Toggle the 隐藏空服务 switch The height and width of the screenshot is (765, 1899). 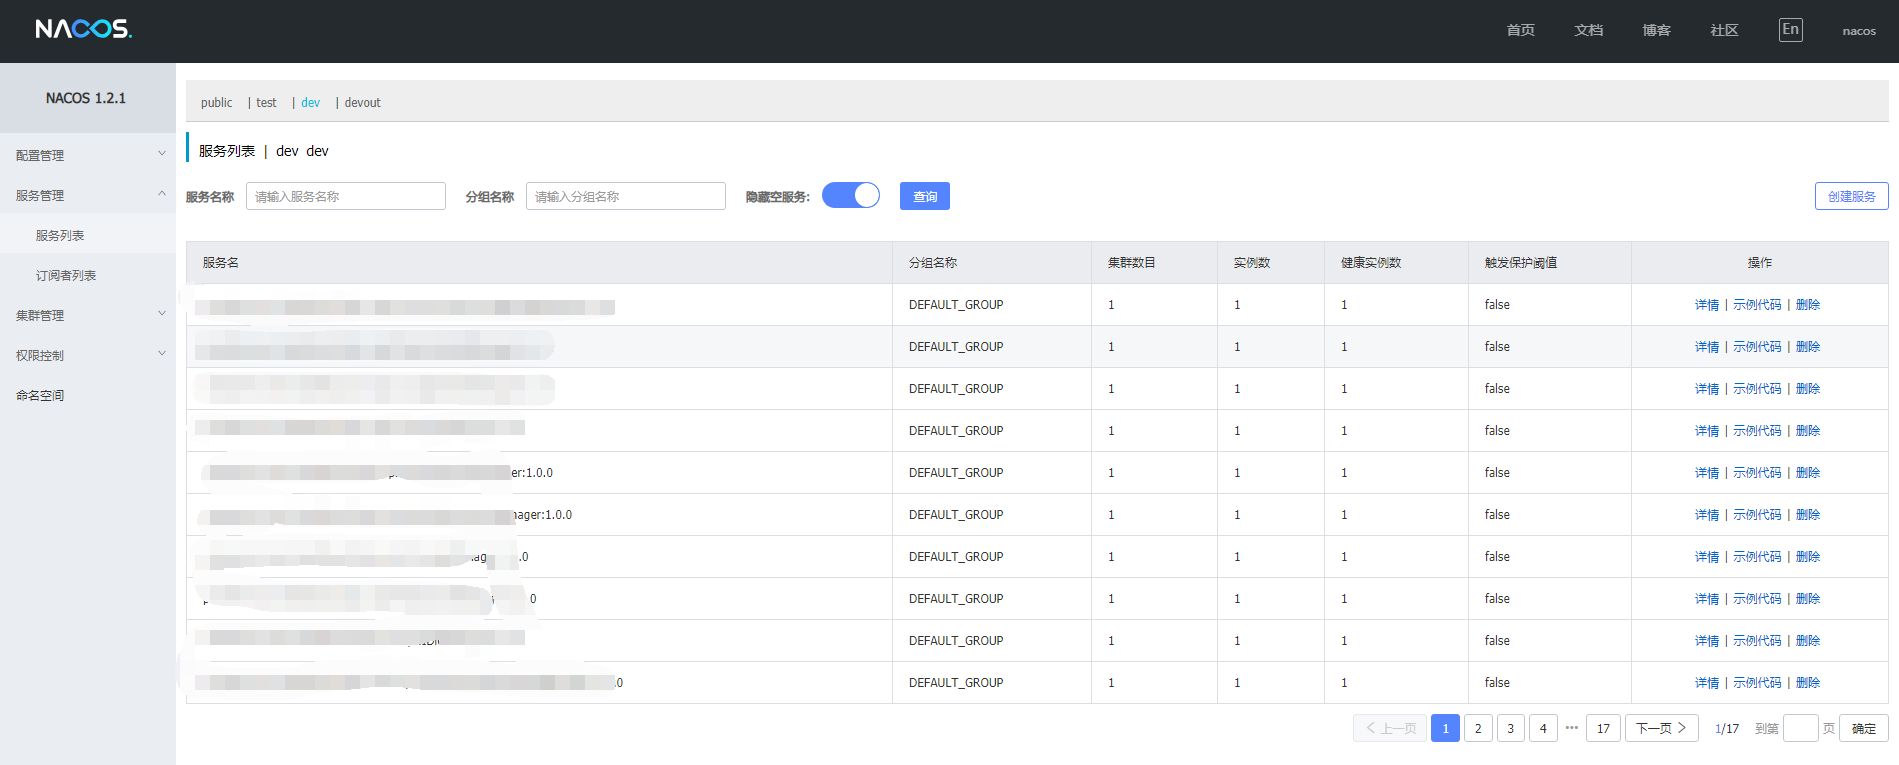tap(851, 195)
